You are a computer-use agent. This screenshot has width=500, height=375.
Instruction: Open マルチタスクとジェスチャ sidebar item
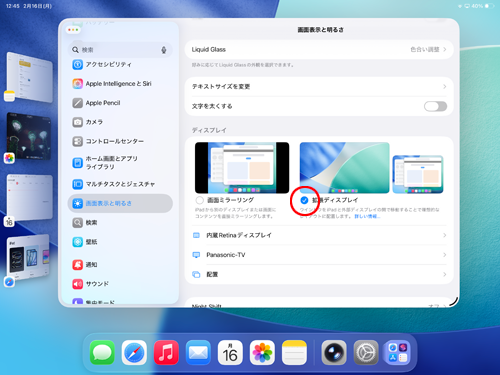point(120,184)
